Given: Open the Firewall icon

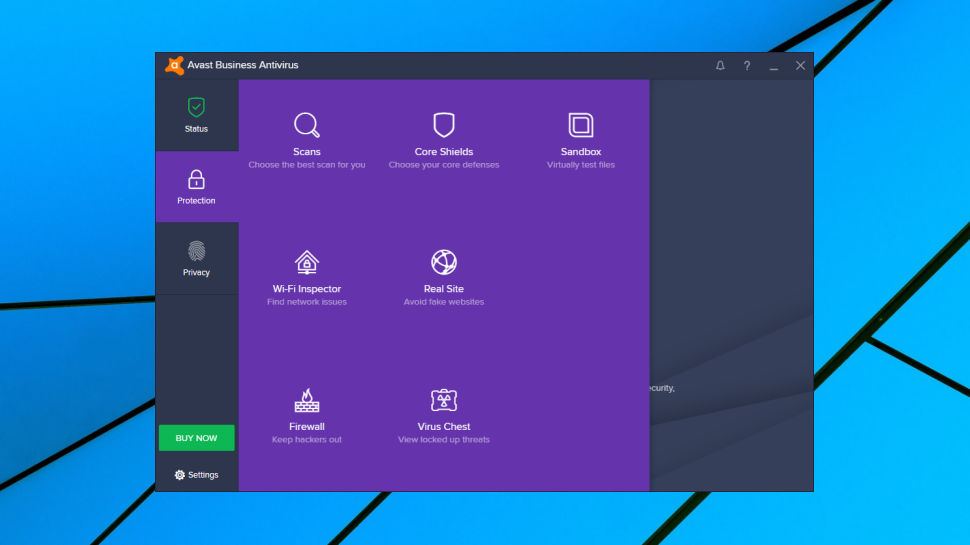Looking at the screenshot, I should pos(307,400).
